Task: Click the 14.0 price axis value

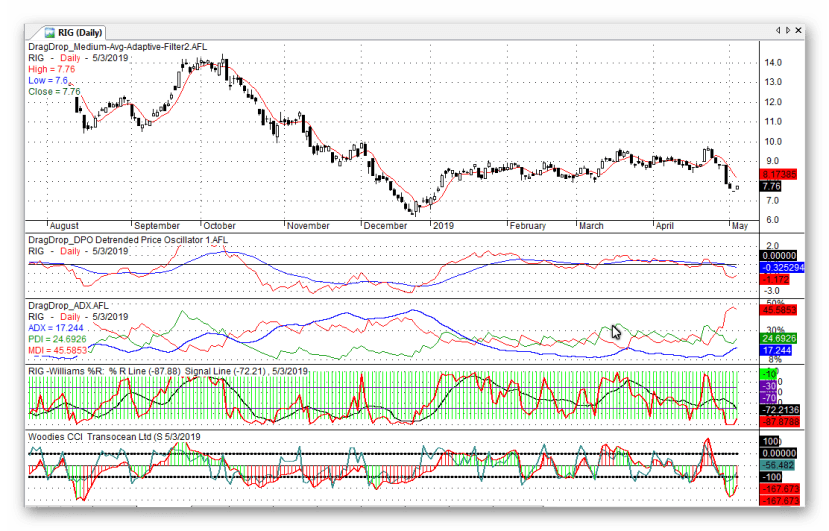Action: click(x=772, y=62)
